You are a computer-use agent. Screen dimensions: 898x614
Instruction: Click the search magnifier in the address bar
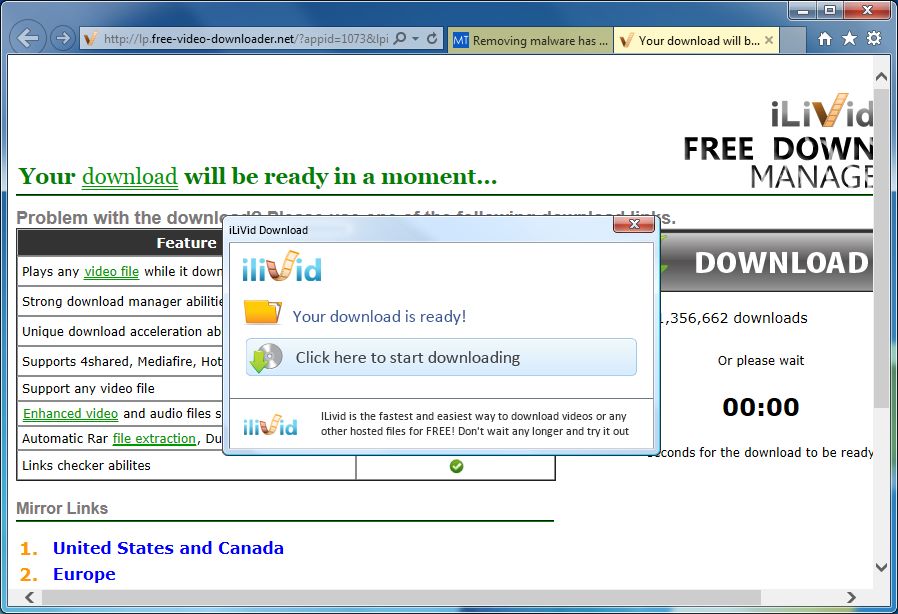pyautogui.click(x=400, y=38)
